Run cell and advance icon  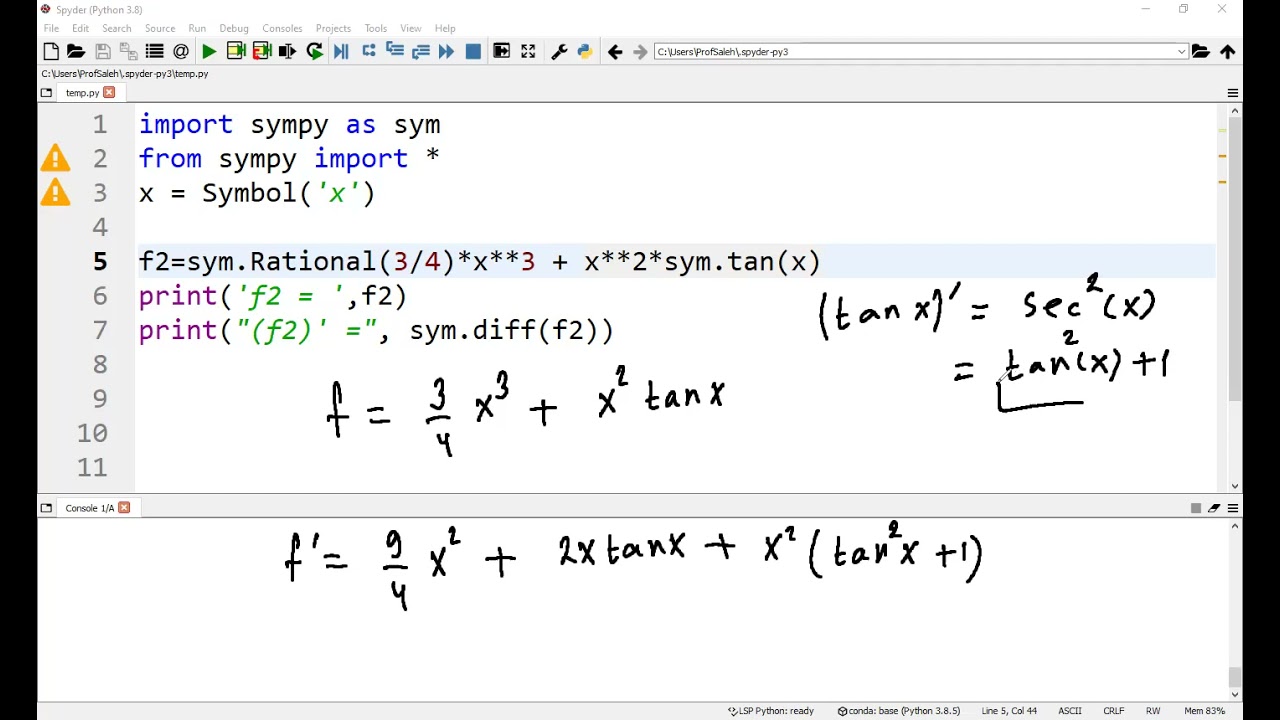[x=262, y=52]
